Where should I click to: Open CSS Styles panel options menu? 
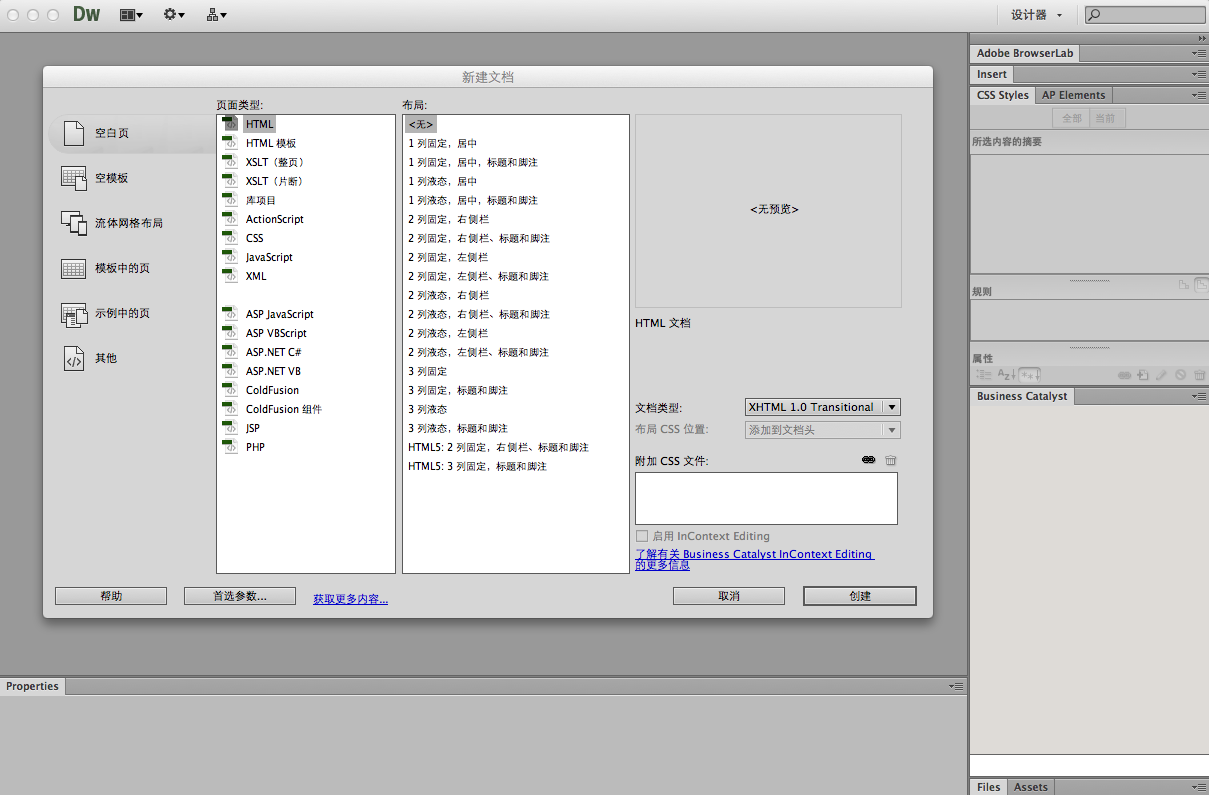[1199, 95]
